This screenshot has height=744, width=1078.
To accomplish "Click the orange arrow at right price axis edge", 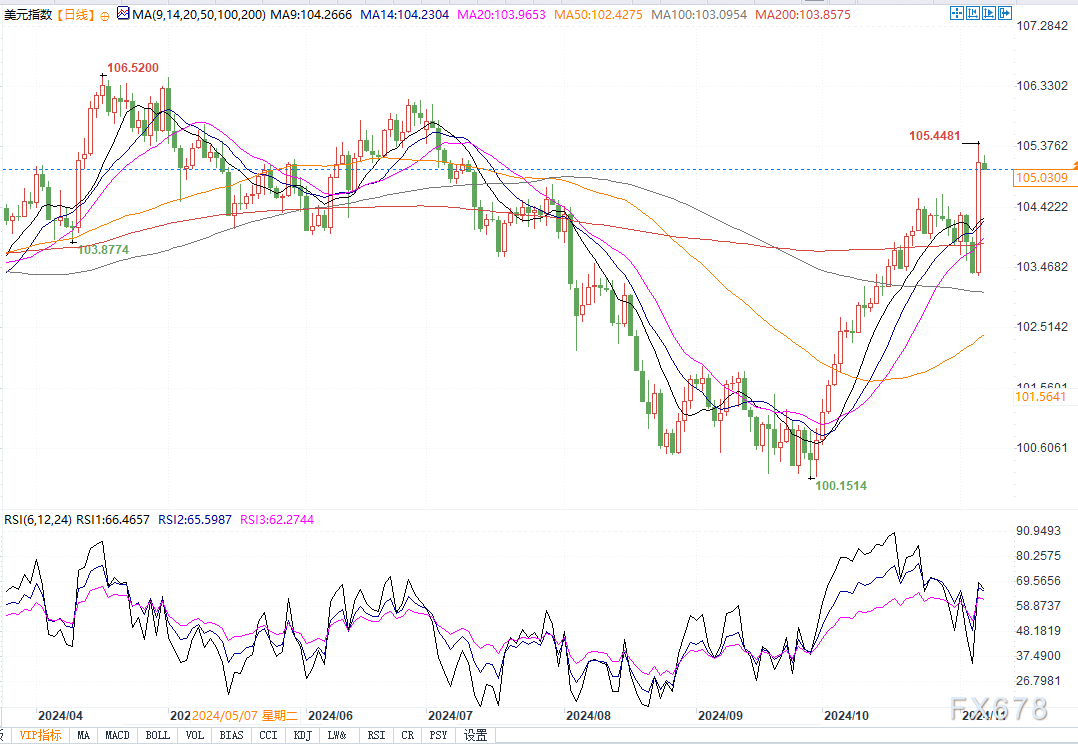I will tap(1075, 165).
